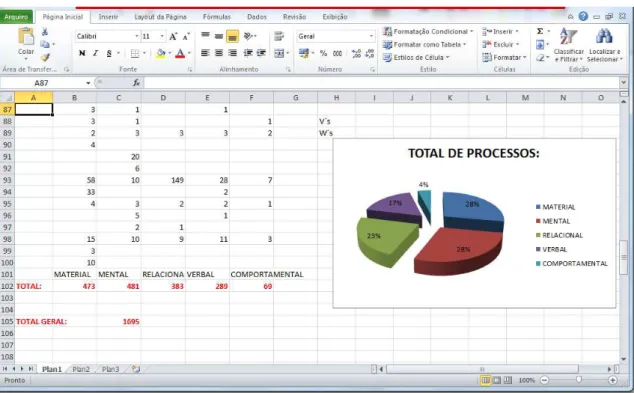Screen dimensions: 634x393
Task: Decrease font size with small A icon
Action: (x=186, y=37)
